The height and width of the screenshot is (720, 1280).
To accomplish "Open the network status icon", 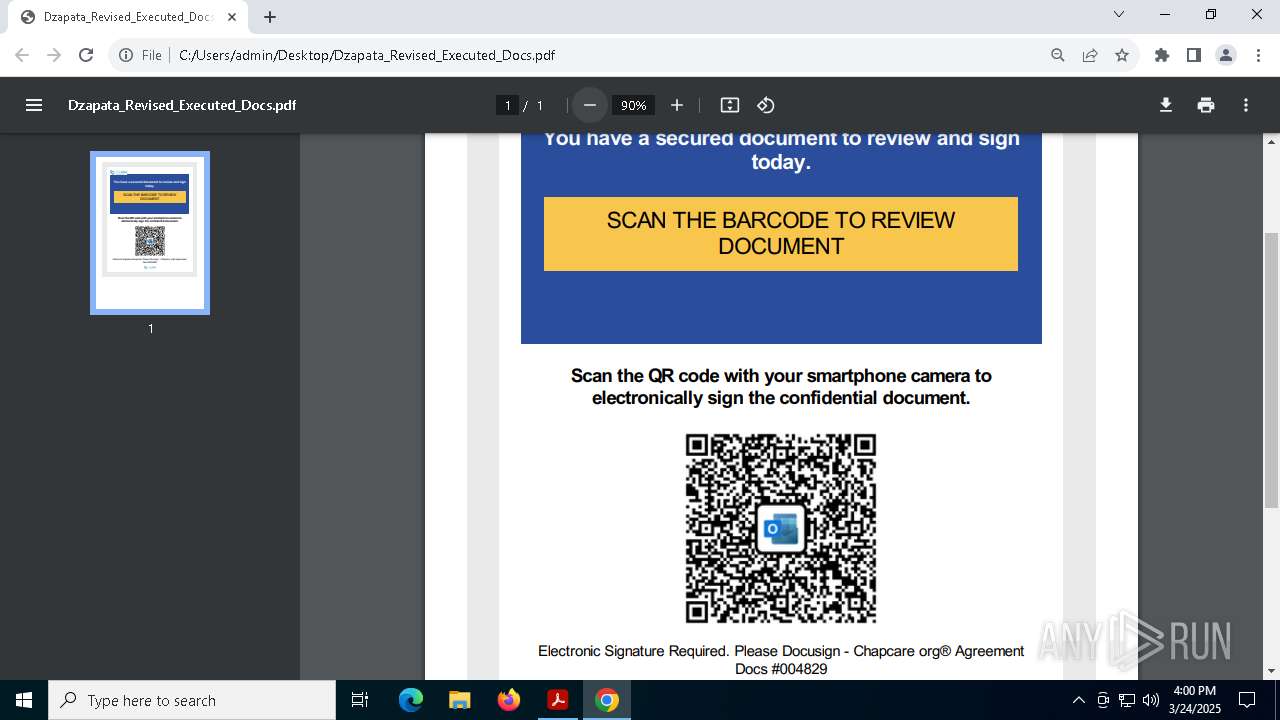I will click(x=1127, y=700).
